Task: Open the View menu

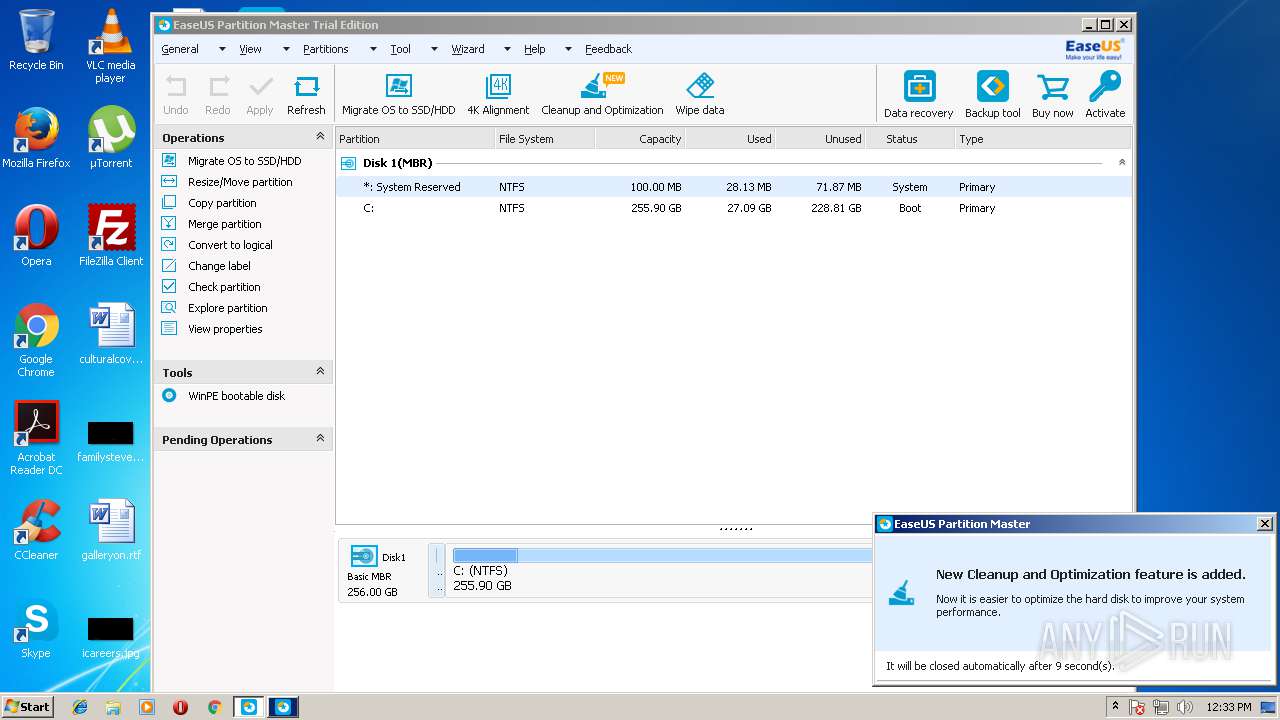Action: point(250,49)
